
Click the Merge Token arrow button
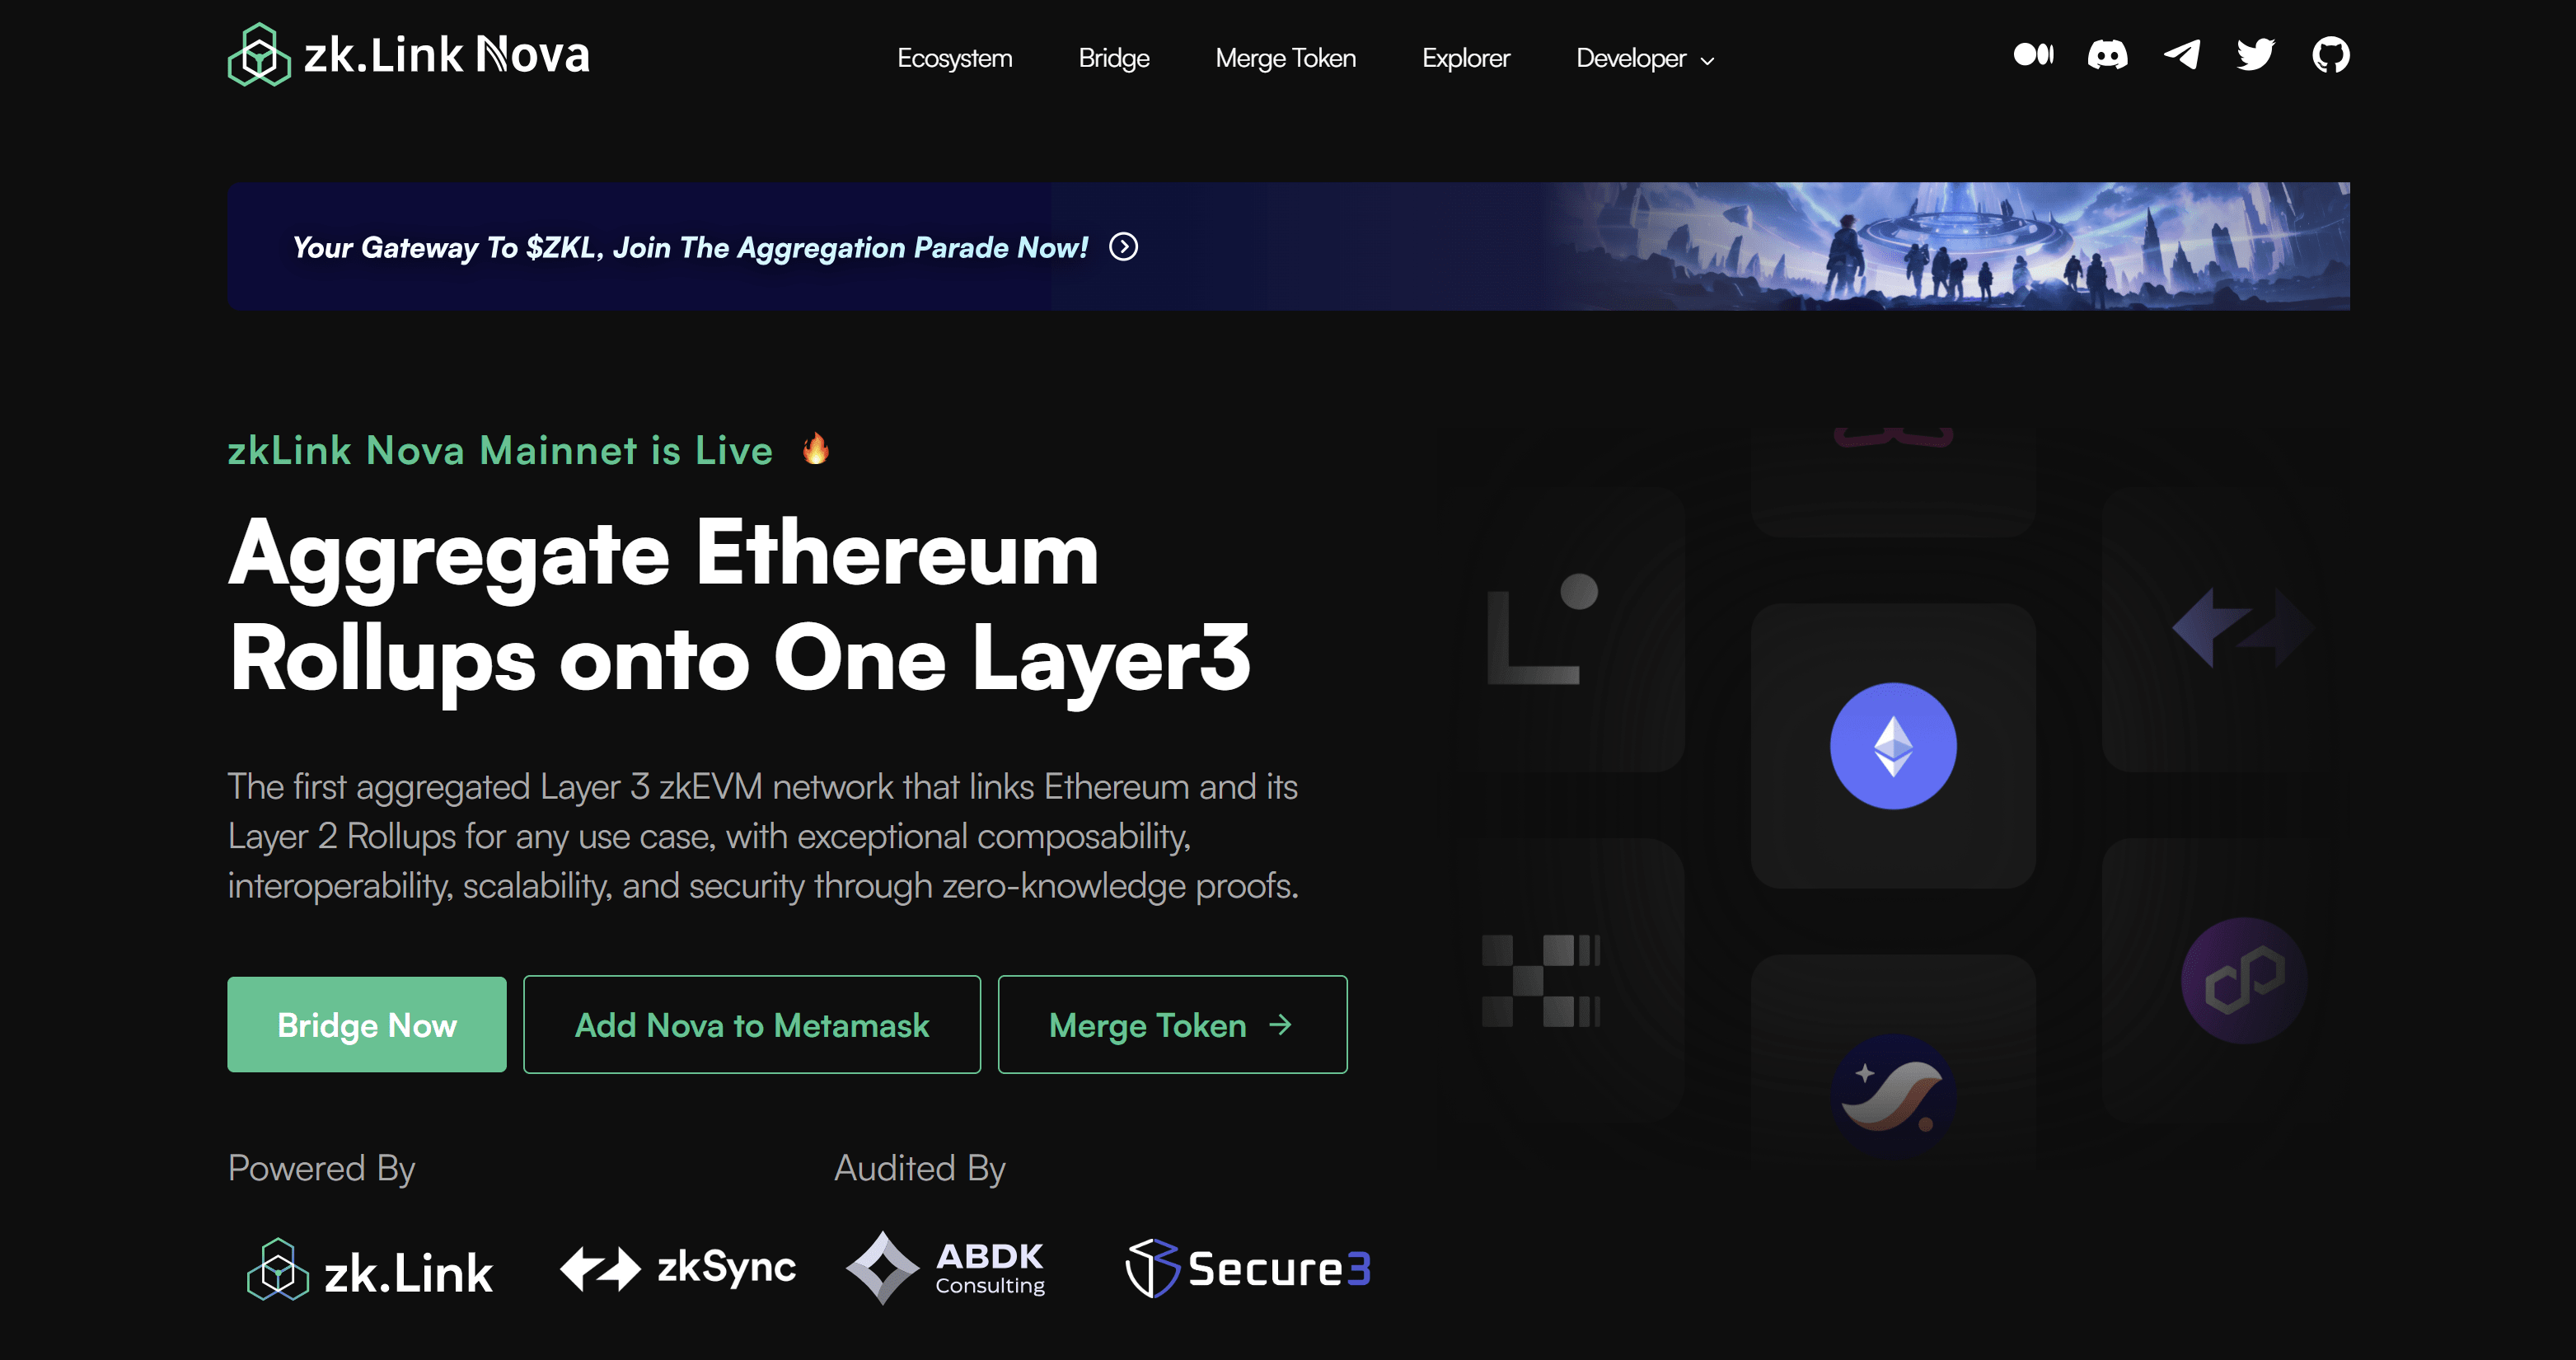pyautogui.click(x=1173, y=1025)
